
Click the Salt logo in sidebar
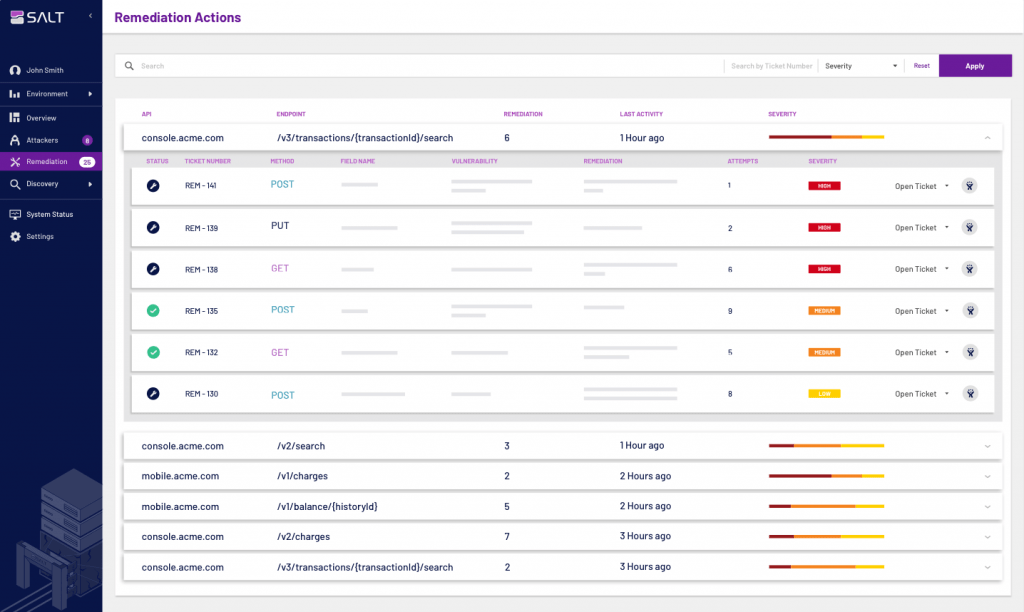click(x=36, y=16)
